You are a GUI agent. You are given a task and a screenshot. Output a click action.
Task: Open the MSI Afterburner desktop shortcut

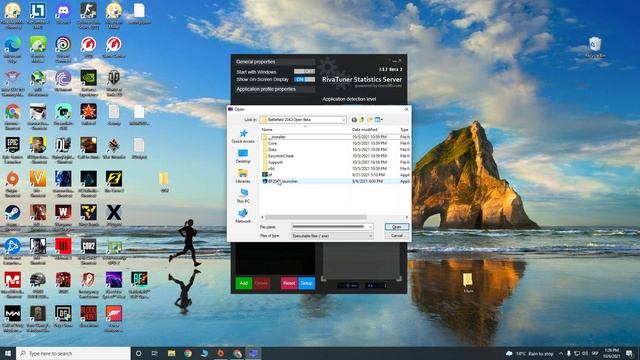pos(38,82)
